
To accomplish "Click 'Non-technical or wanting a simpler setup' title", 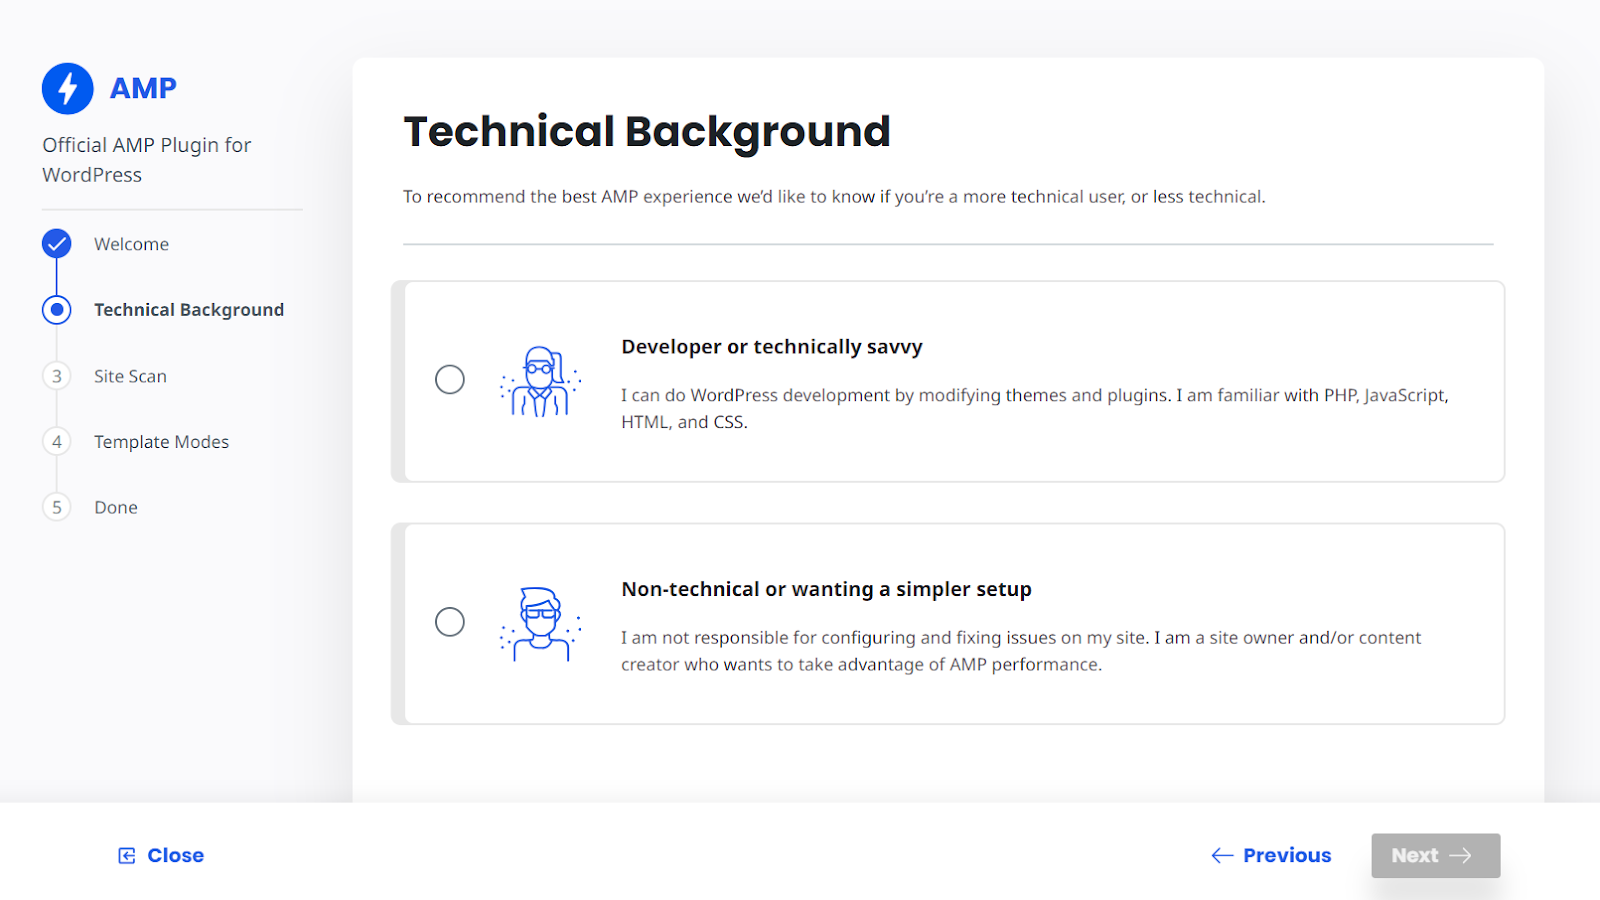I will click(x=826, y=589).
